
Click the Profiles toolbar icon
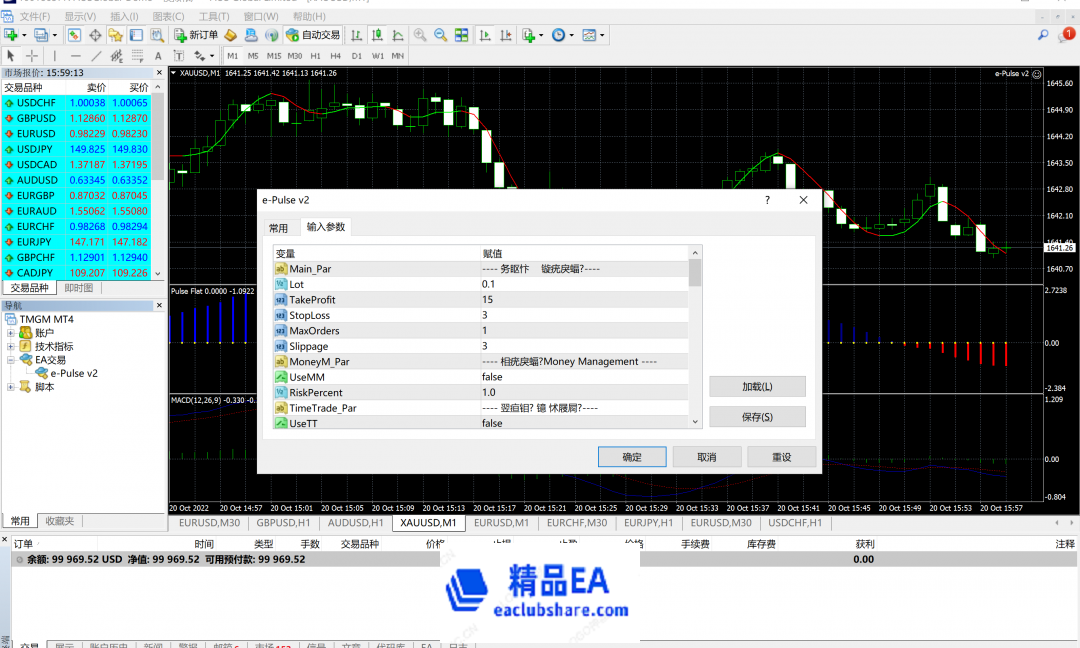tap(41, 34)
